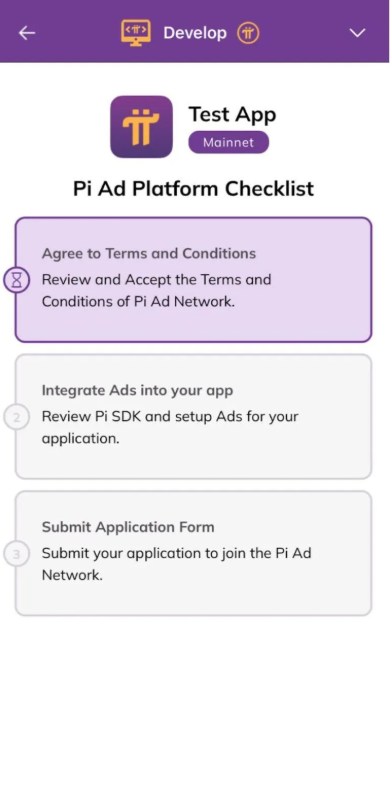Click the step 2 circle indicator

17,417
